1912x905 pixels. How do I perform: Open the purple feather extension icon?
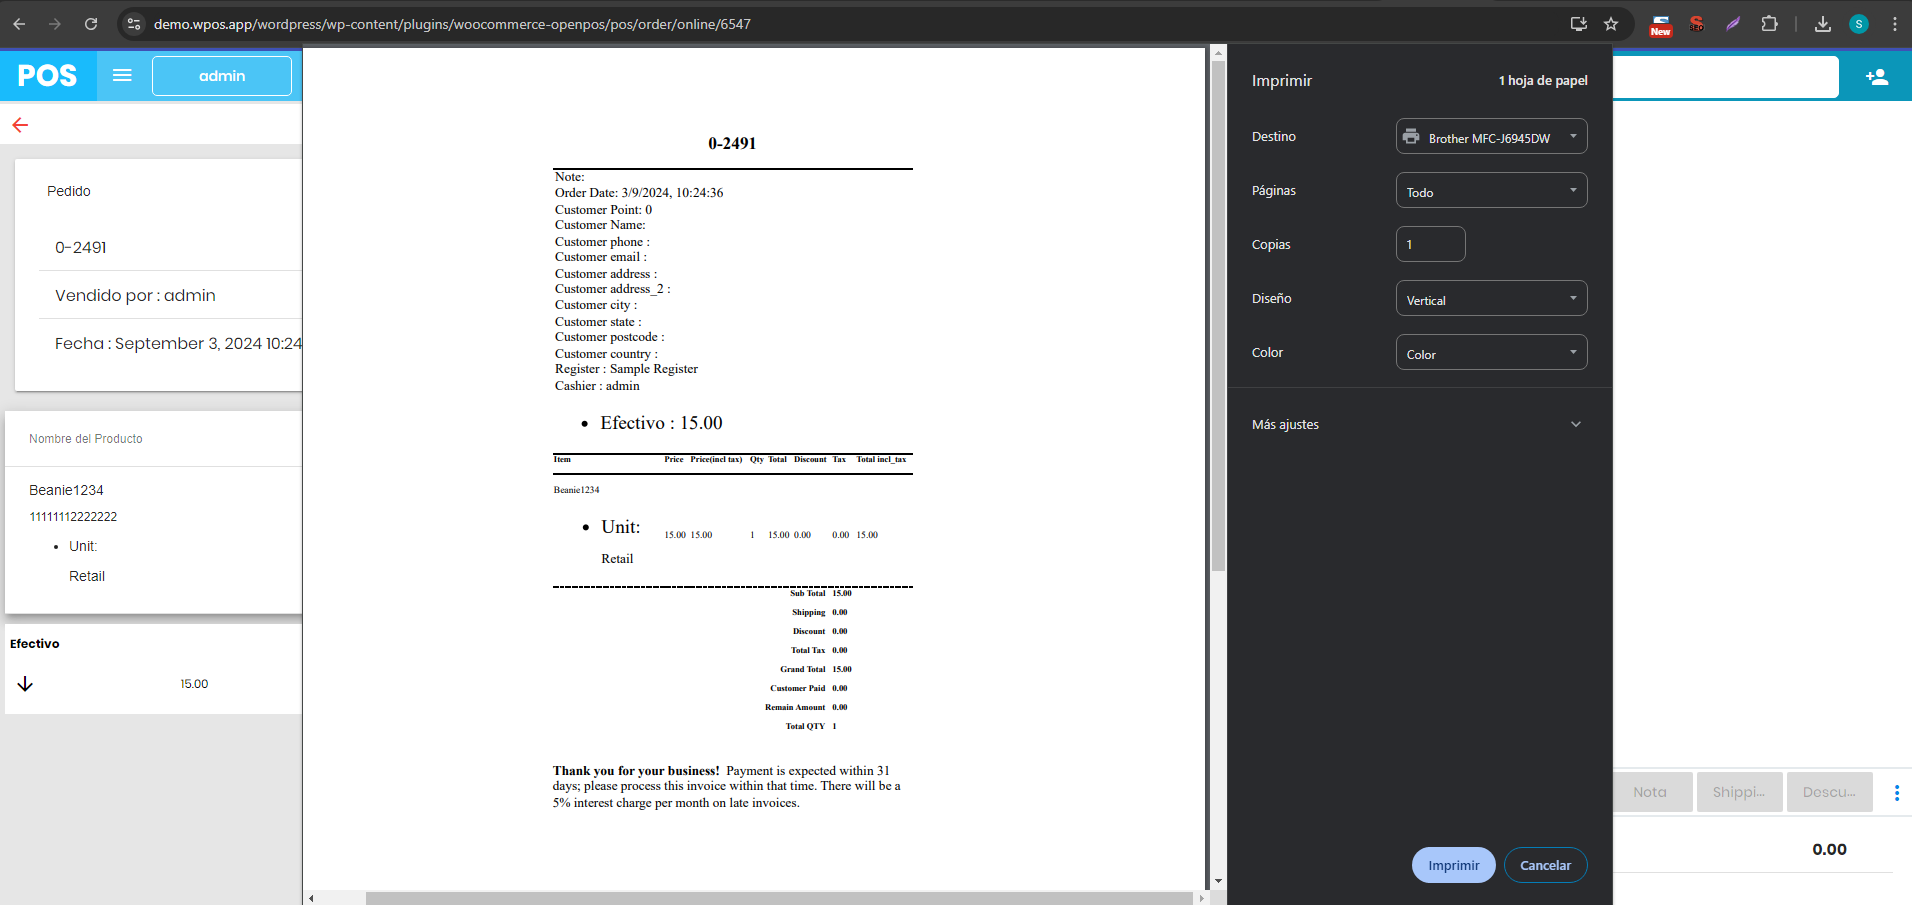tap(1733, 24)
